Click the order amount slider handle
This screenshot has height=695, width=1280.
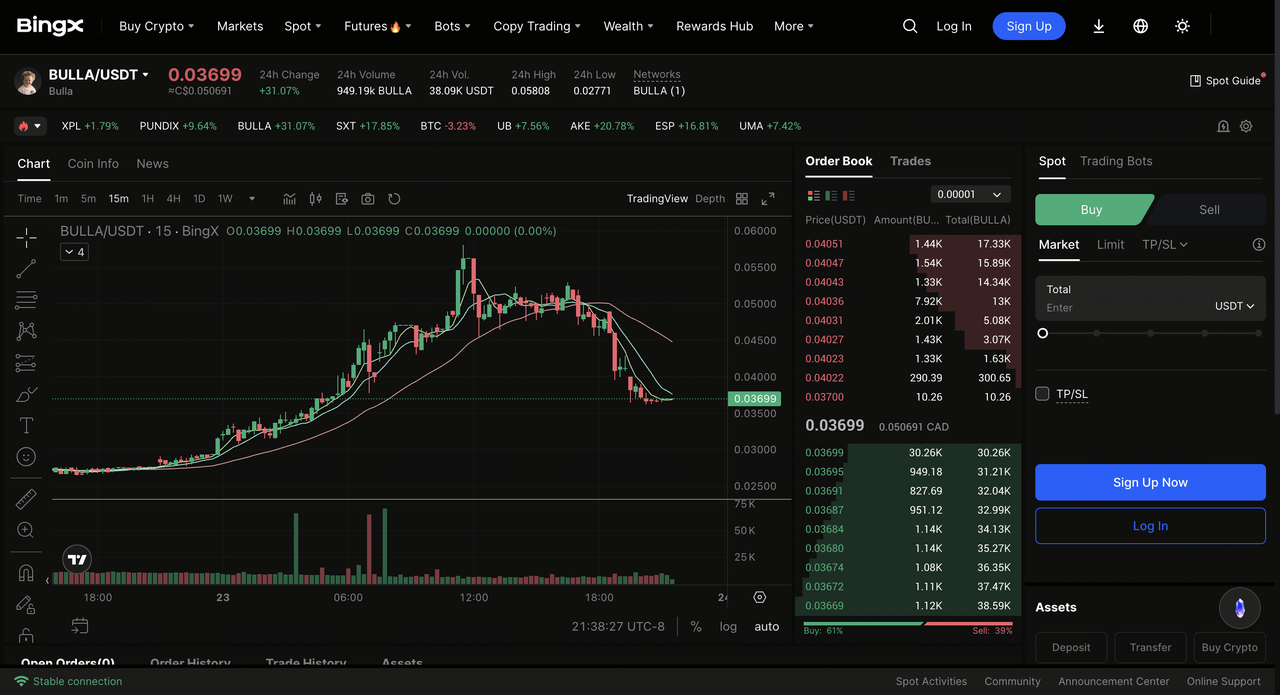point(1043,333)
